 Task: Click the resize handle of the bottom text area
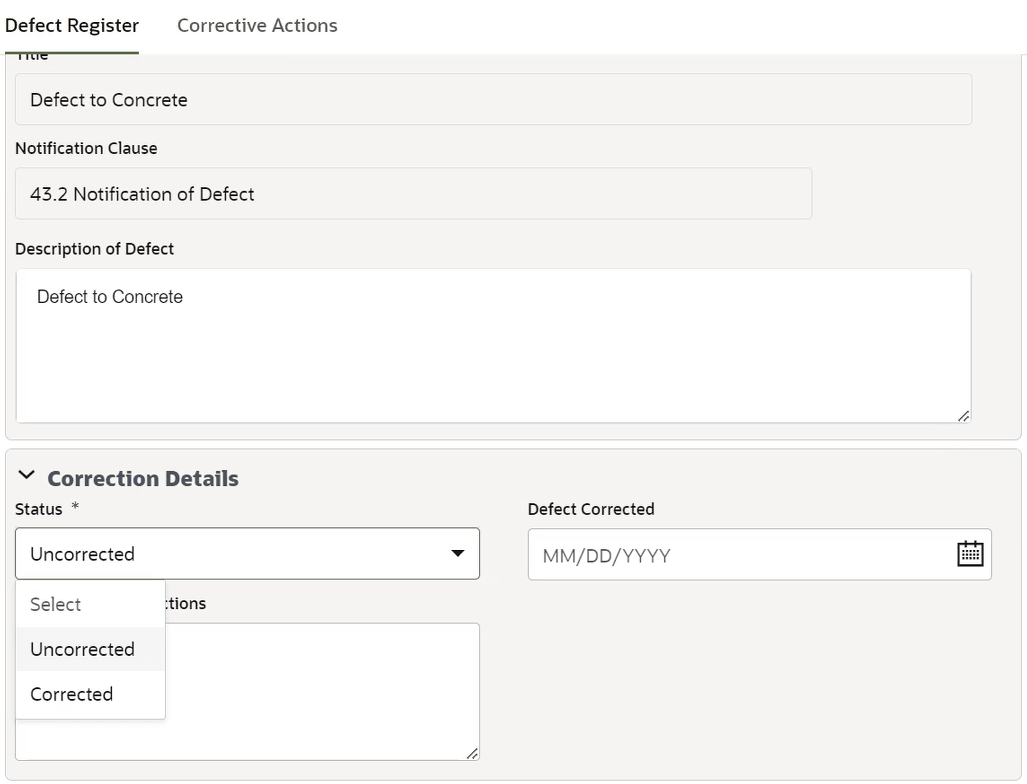(472, 753)
